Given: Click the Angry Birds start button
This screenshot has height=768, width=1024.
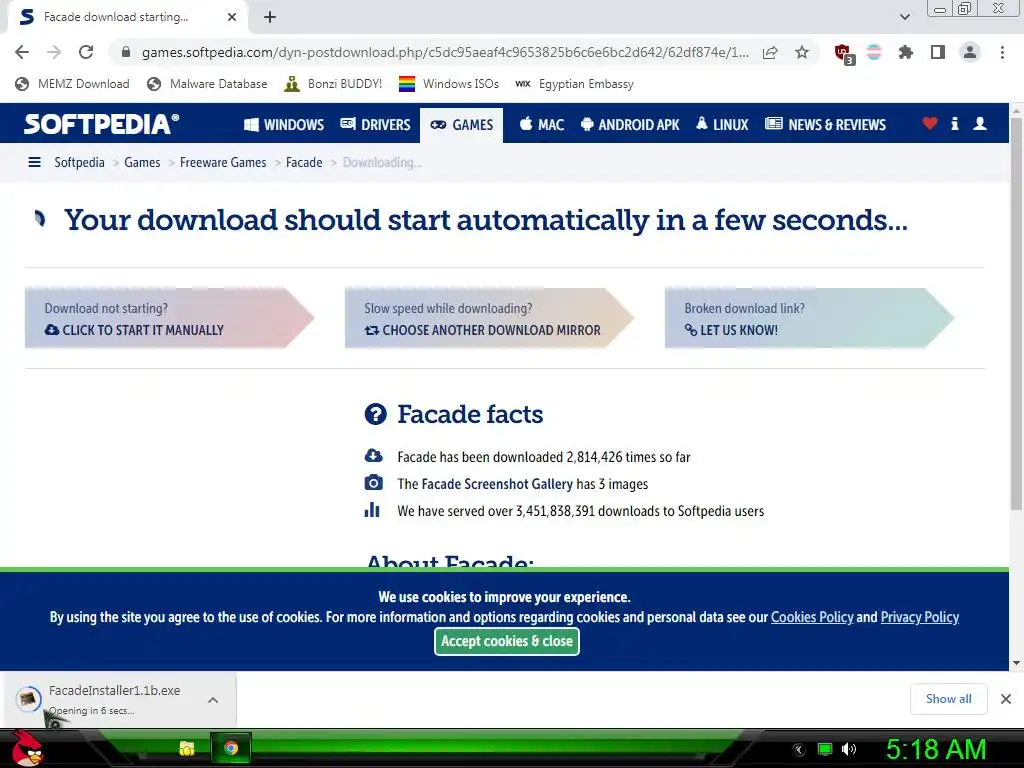Looking at the screenshot, I should pos(27,748).
